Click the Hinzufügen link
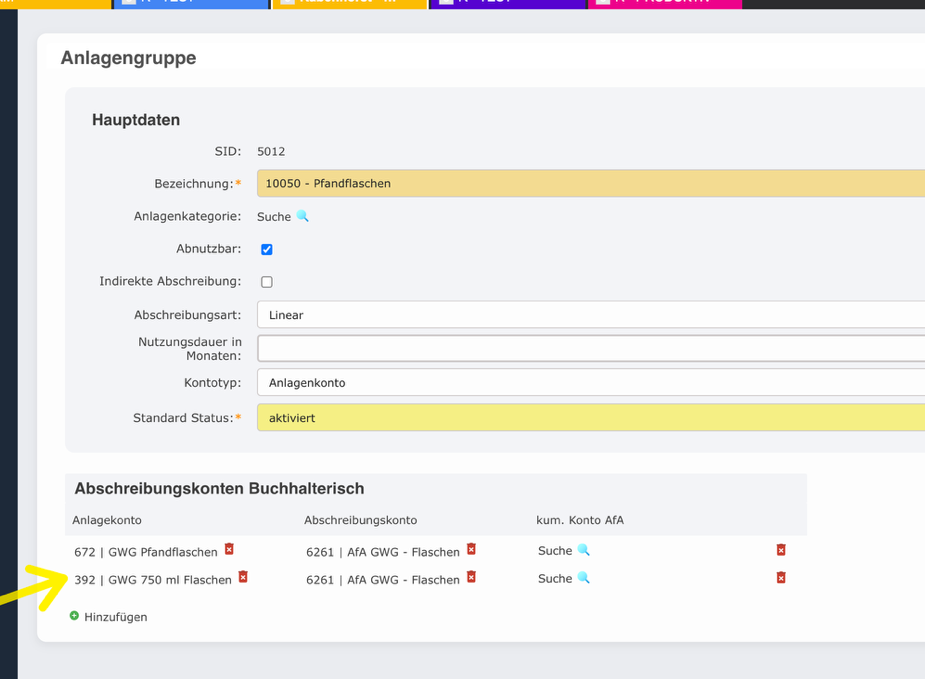925x679 pixels. (114, 616)
